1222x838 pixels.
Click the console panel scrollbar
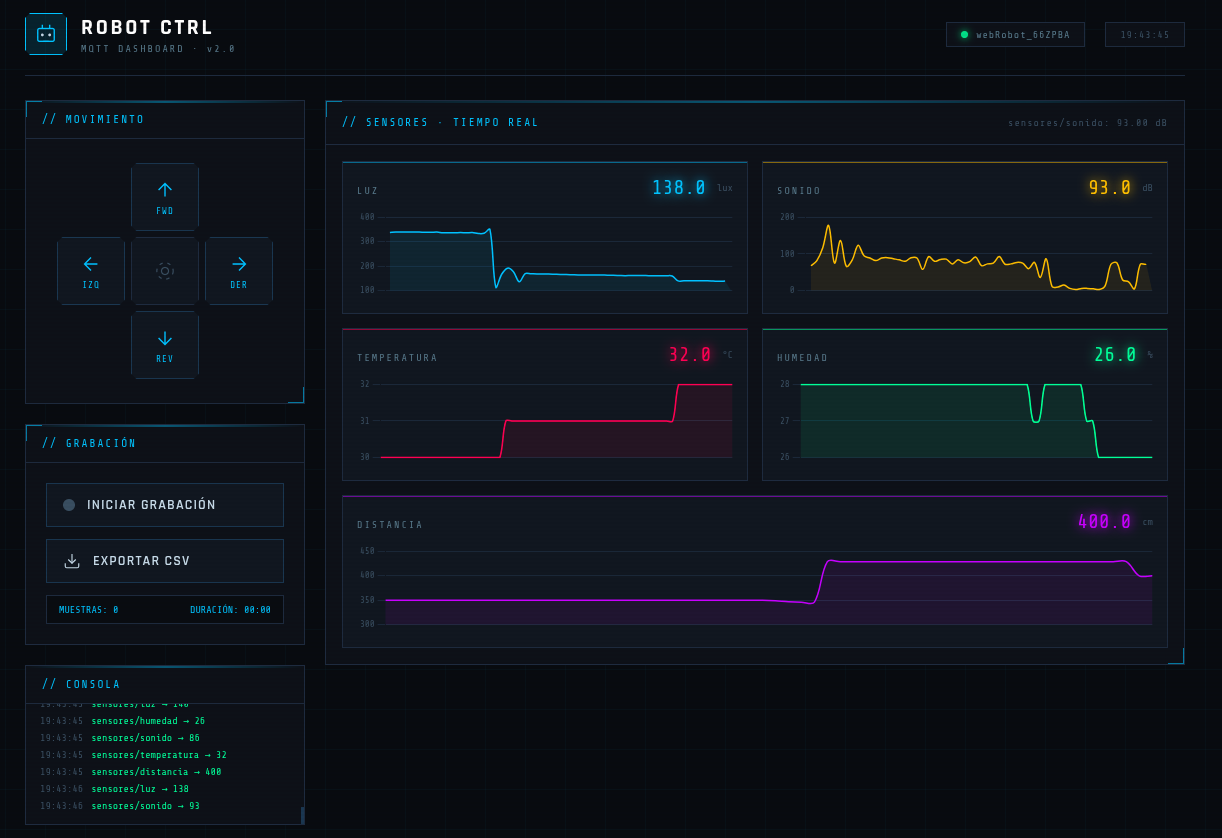pos(302,815)
